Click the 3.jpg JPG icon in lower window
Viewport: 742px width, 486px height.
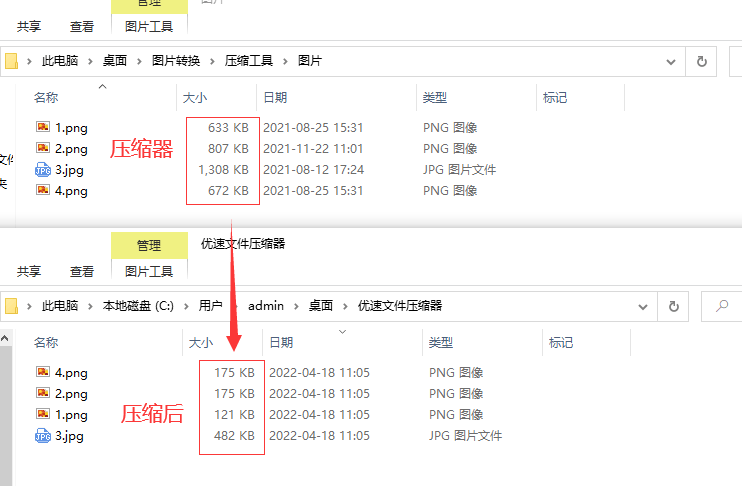click(x=43, y=435)
